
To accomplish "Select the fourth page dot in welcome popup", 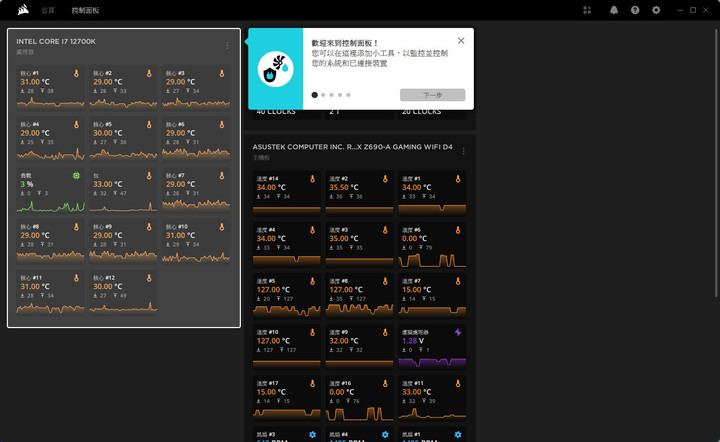I will [x=340, y=95].
